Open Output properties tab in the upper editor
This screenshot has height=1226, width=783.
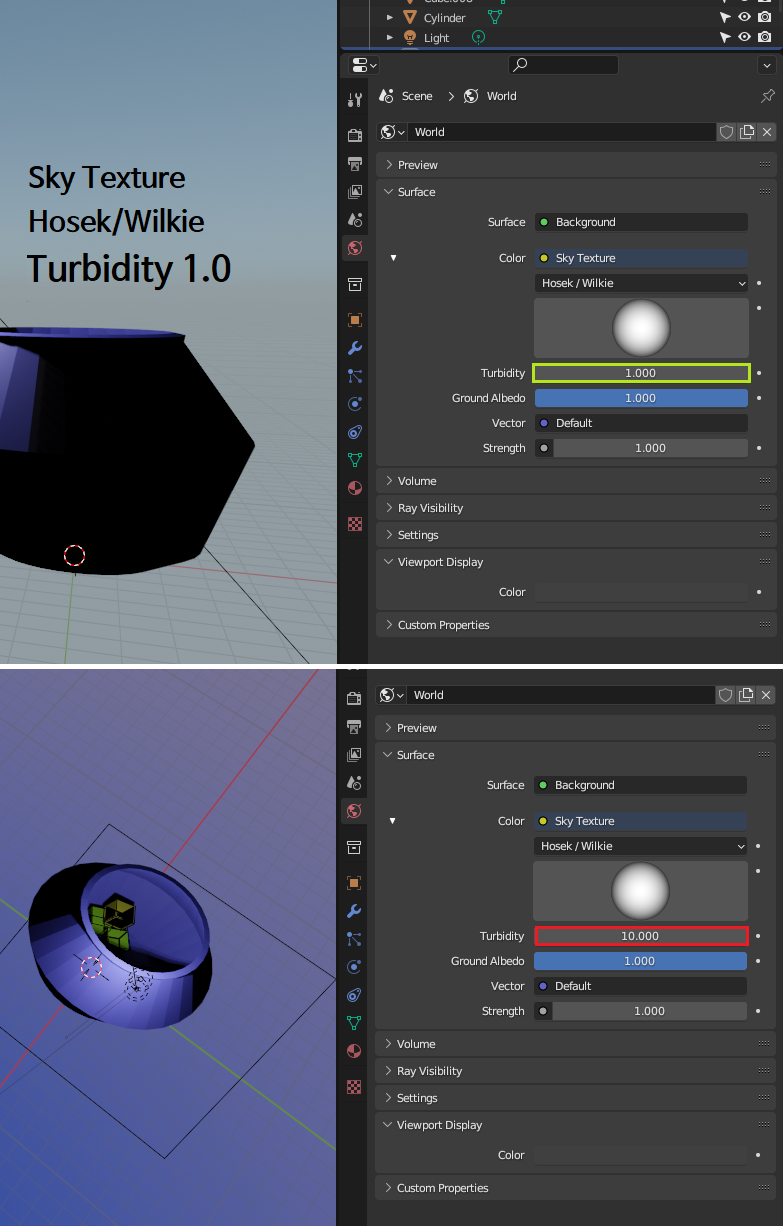point(355,163)
